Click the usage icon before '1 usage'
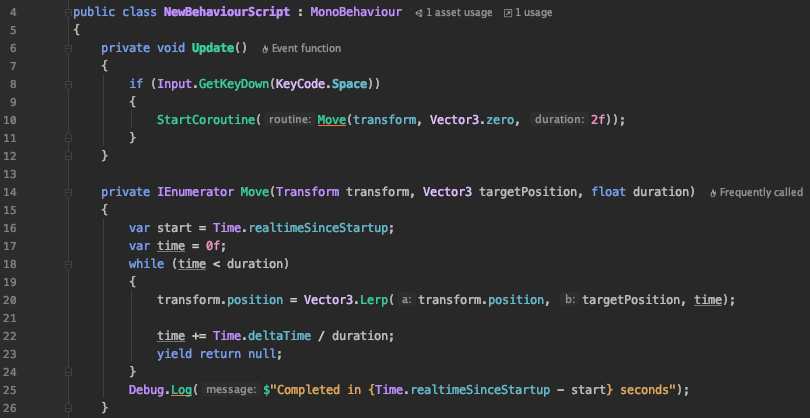The width and height of the screenshot is (810, 418). (x=508, y=13)
